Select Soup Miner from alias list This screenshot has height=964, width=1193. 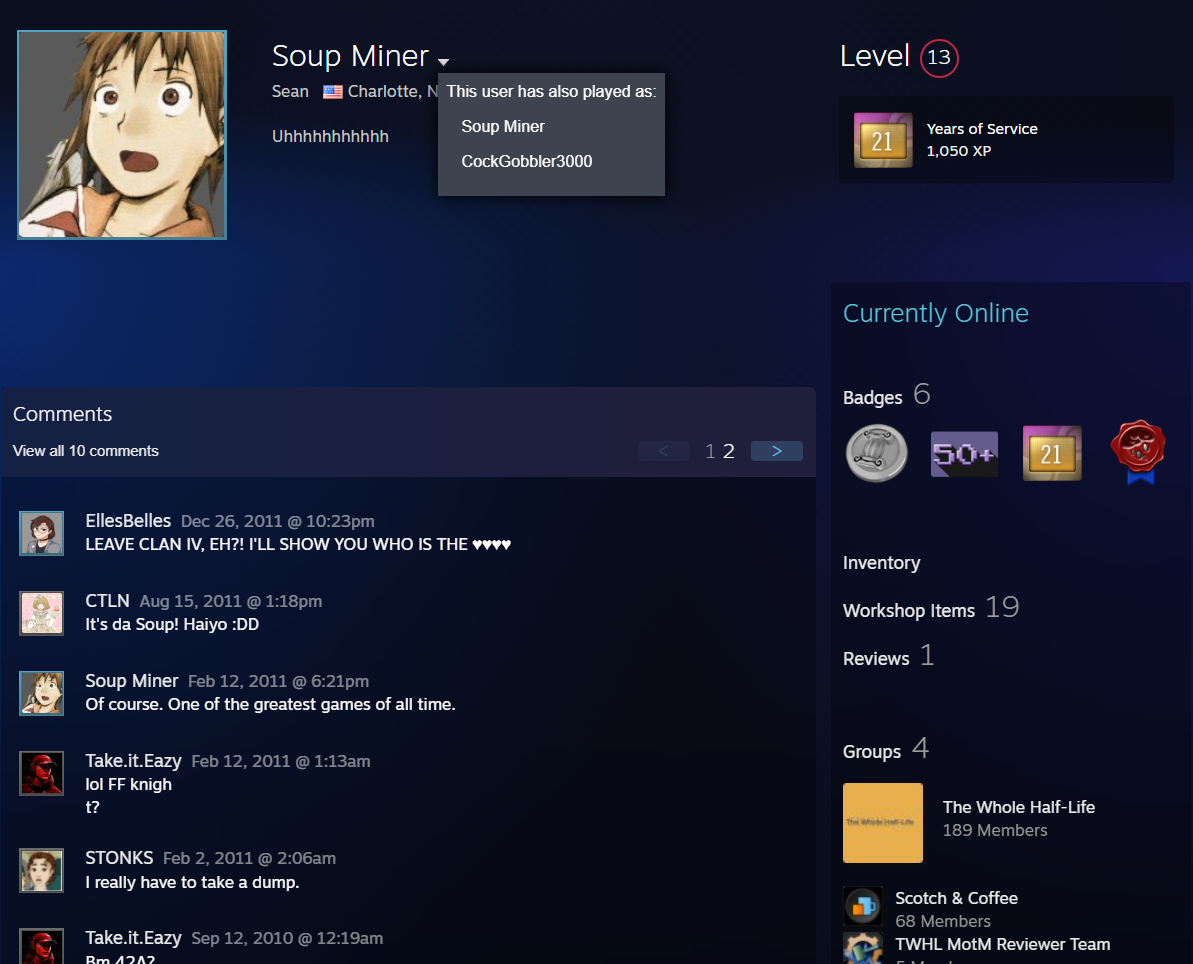(503, 127)
